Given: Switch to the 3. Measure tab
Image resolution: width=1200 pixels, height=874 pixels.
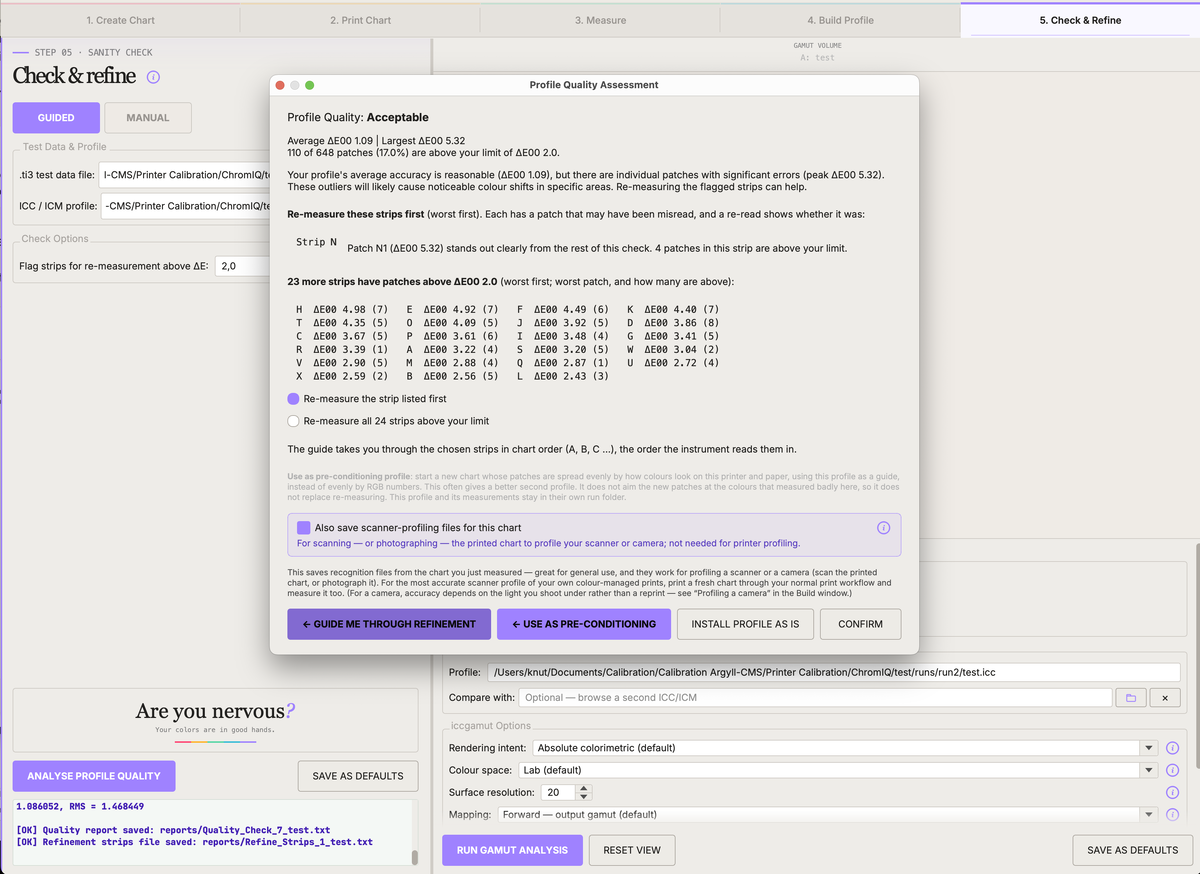Looking at the screenshot, I should pyautogui.click(x=600, y=20).
